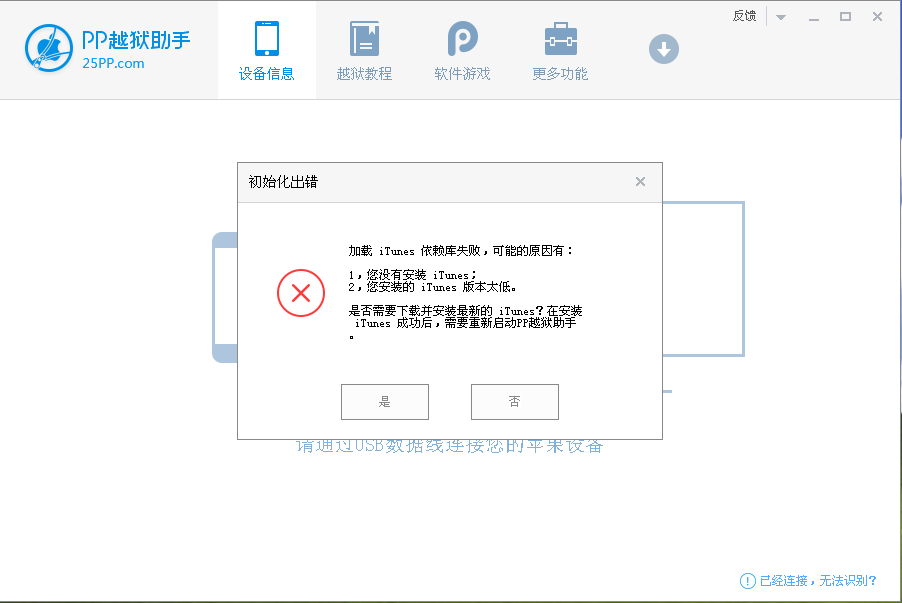Open the 反馈 feedback menu
Screen dimensions: 902x603
[743, 16]
